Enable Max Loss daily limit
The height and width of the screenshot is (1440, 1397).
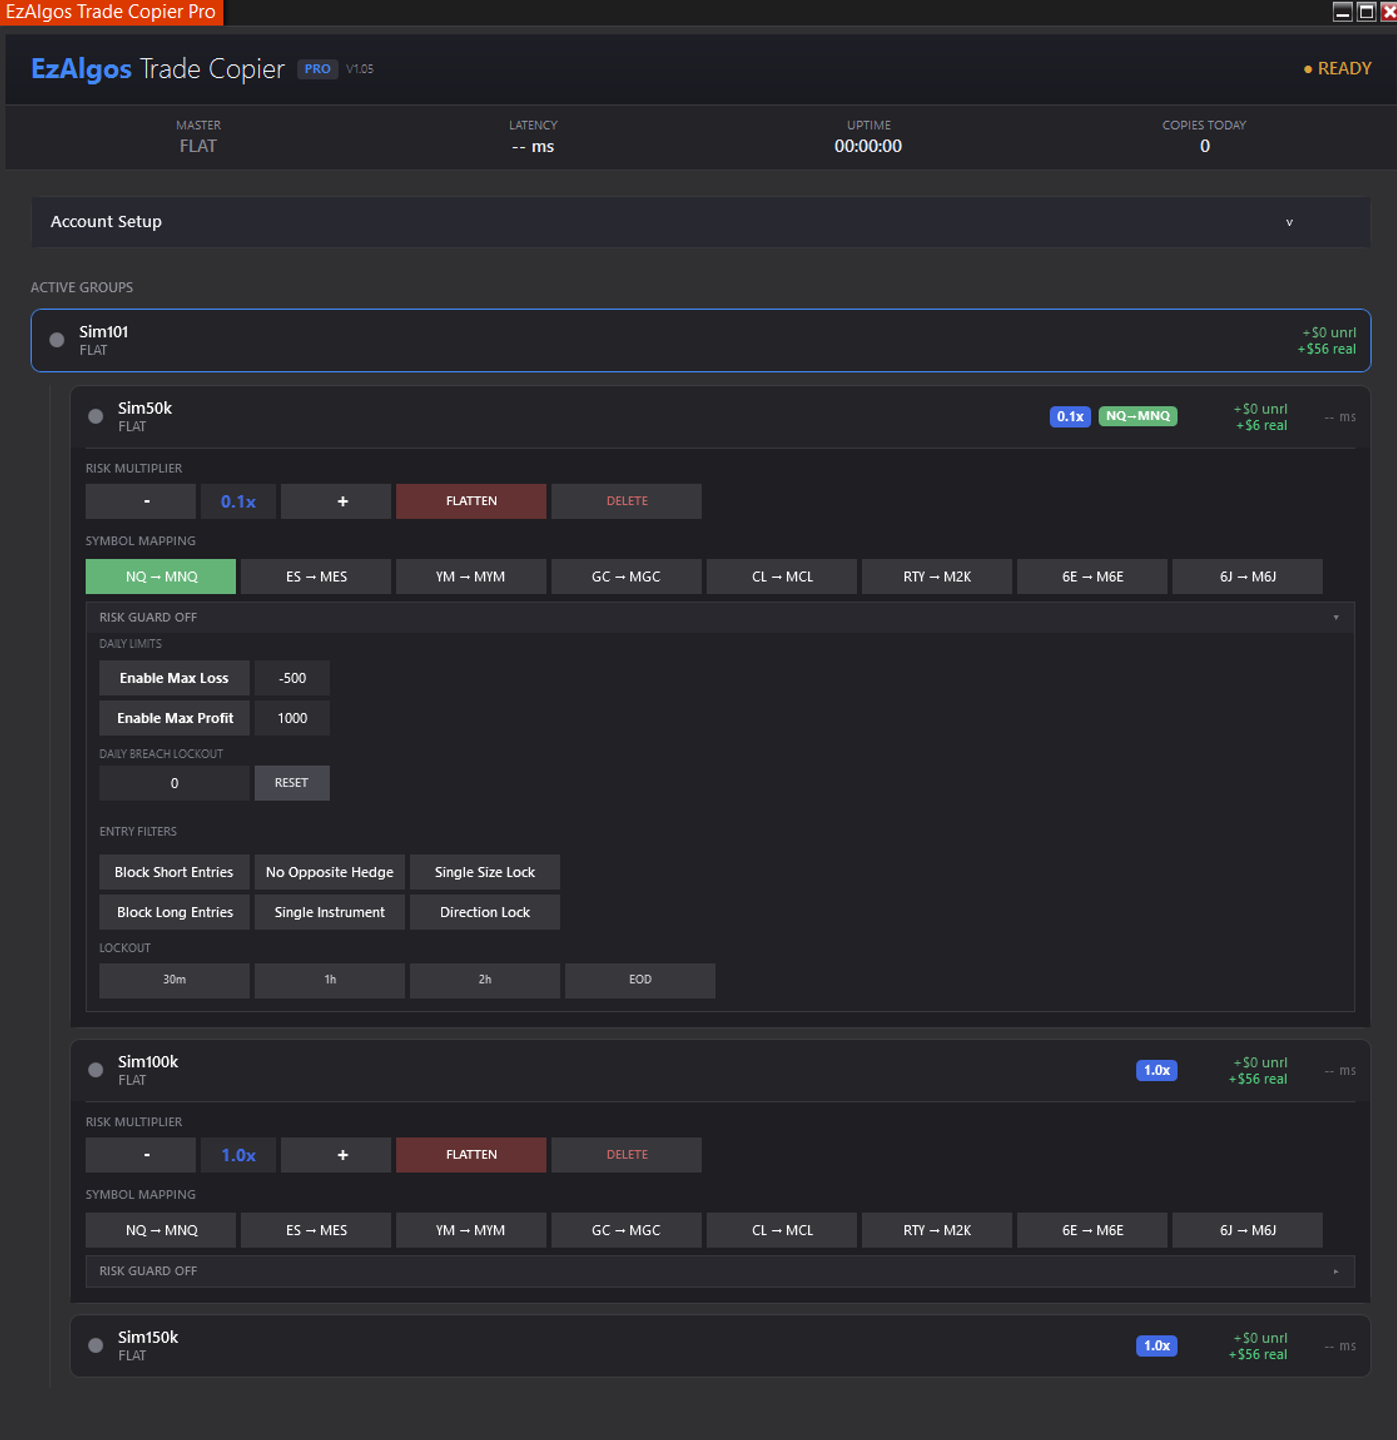pos(174,678)
